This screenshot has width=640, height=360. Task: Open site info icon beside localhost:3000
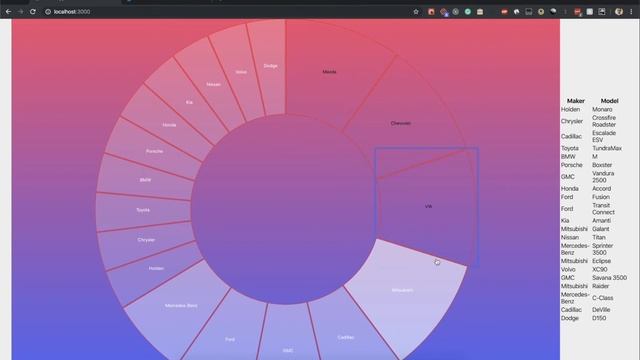coord(48,12)
